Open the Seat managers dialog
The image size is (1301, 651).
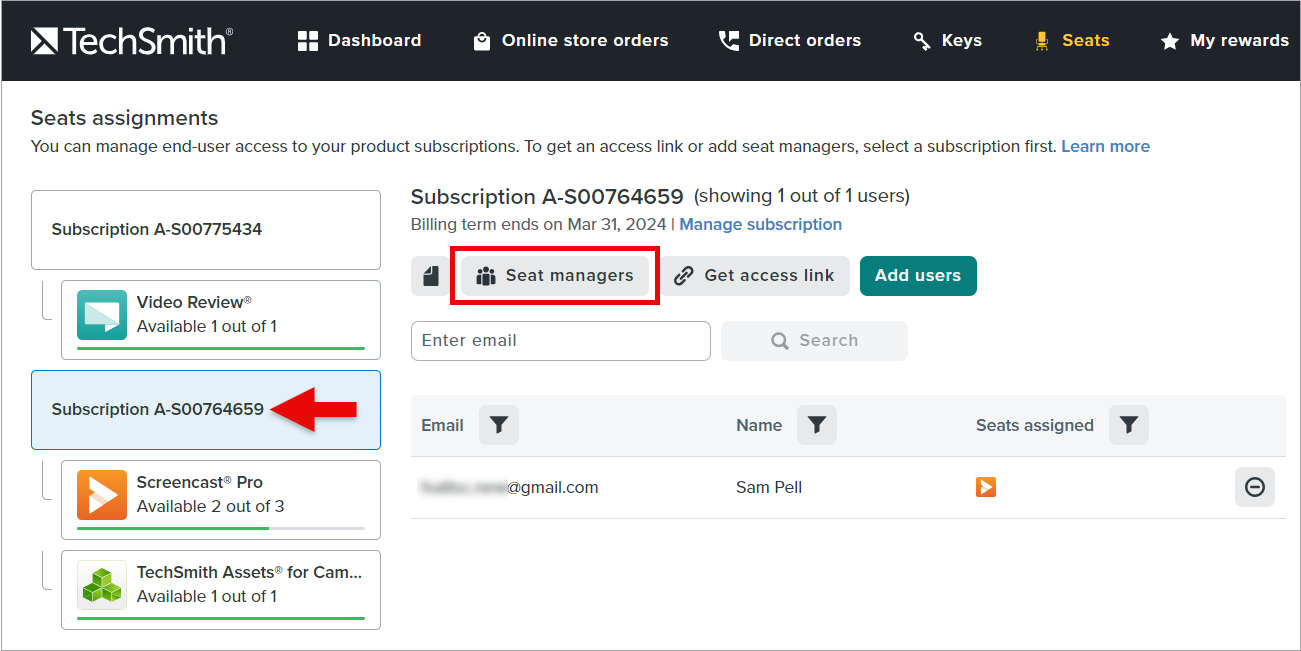(x=555, y=276)
